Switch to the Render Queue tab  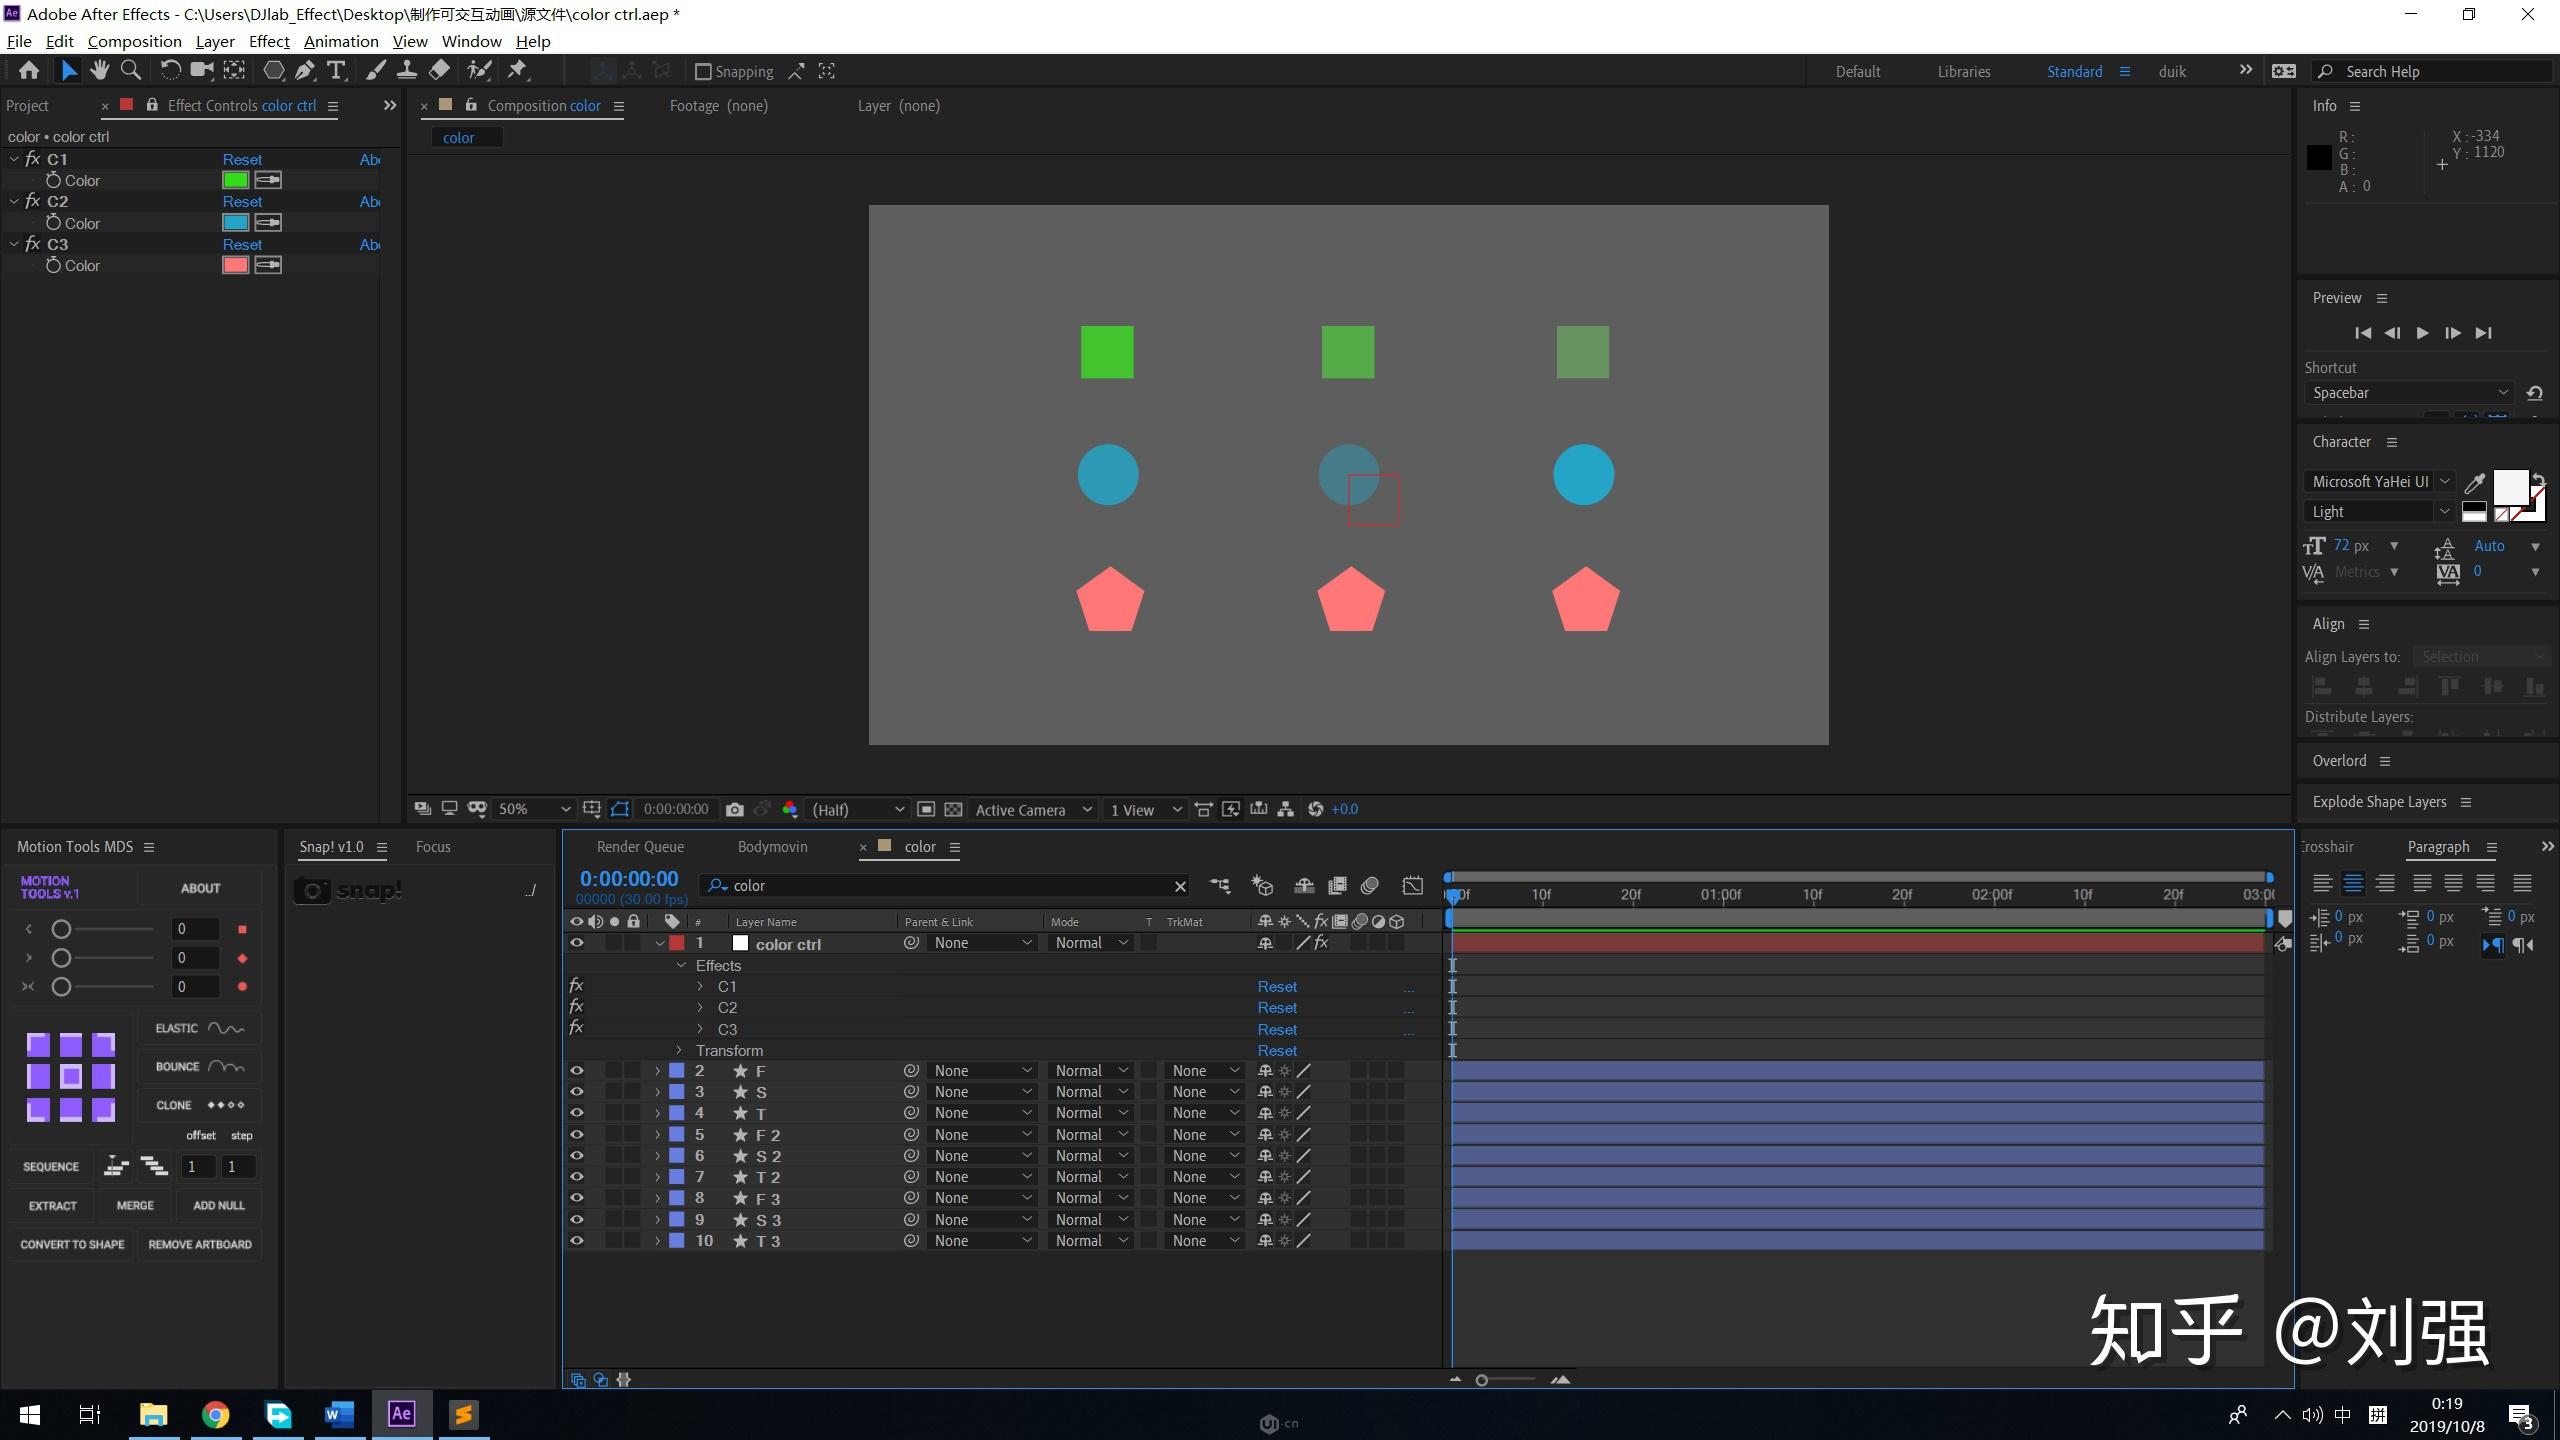pos(640,847)
